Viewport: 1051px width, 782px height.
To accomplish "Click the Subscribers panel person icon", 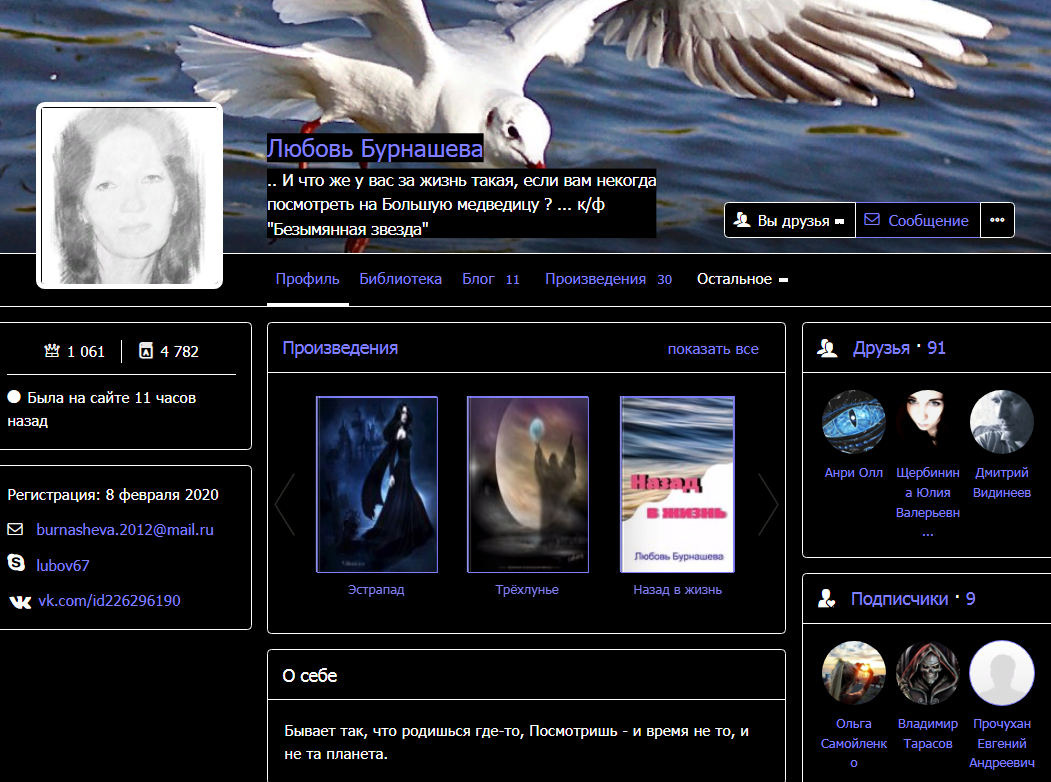I will (x=827, y=599).
